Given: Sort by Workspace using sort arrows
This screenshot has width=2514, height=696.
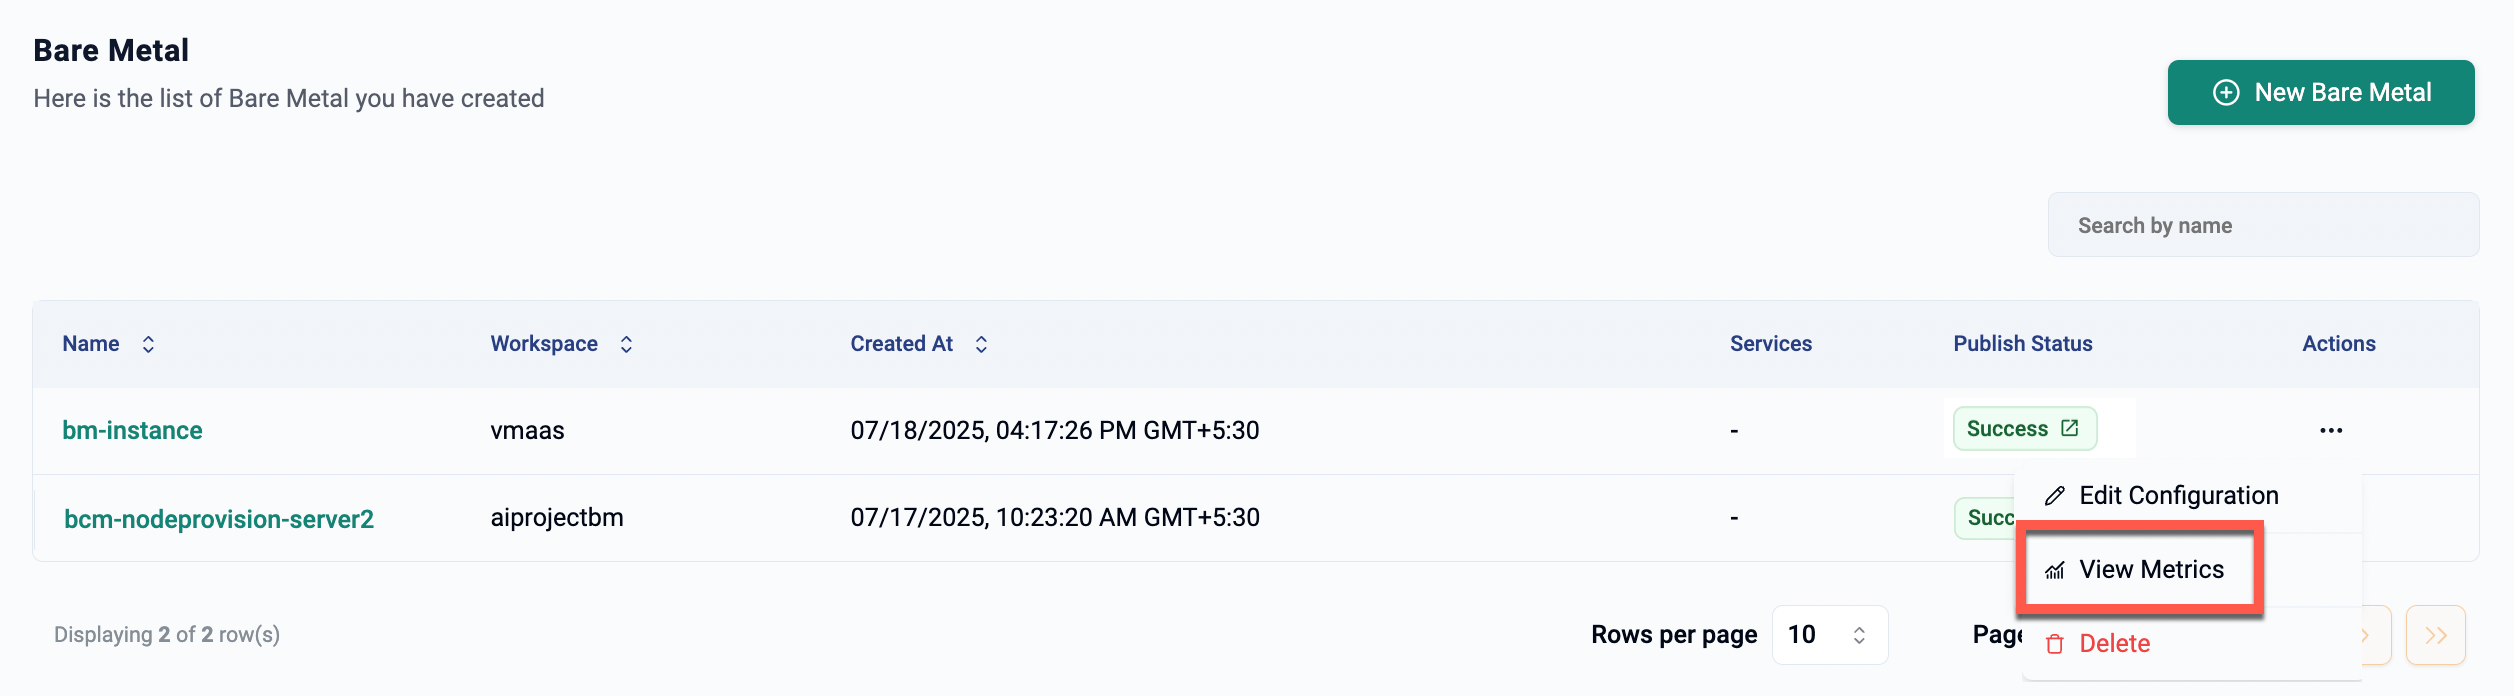Looking at the screenshot, I should pos(626,344).
